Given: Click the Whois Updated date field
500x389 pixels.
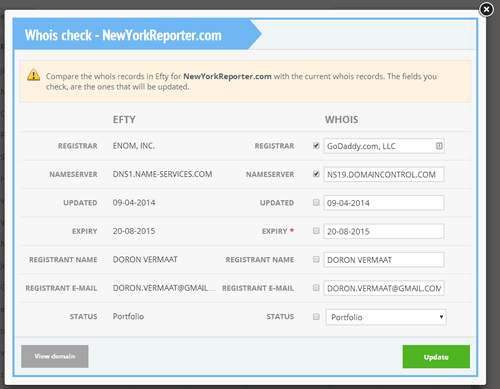Looking at the screenshot, I should [x=384, y=203].
